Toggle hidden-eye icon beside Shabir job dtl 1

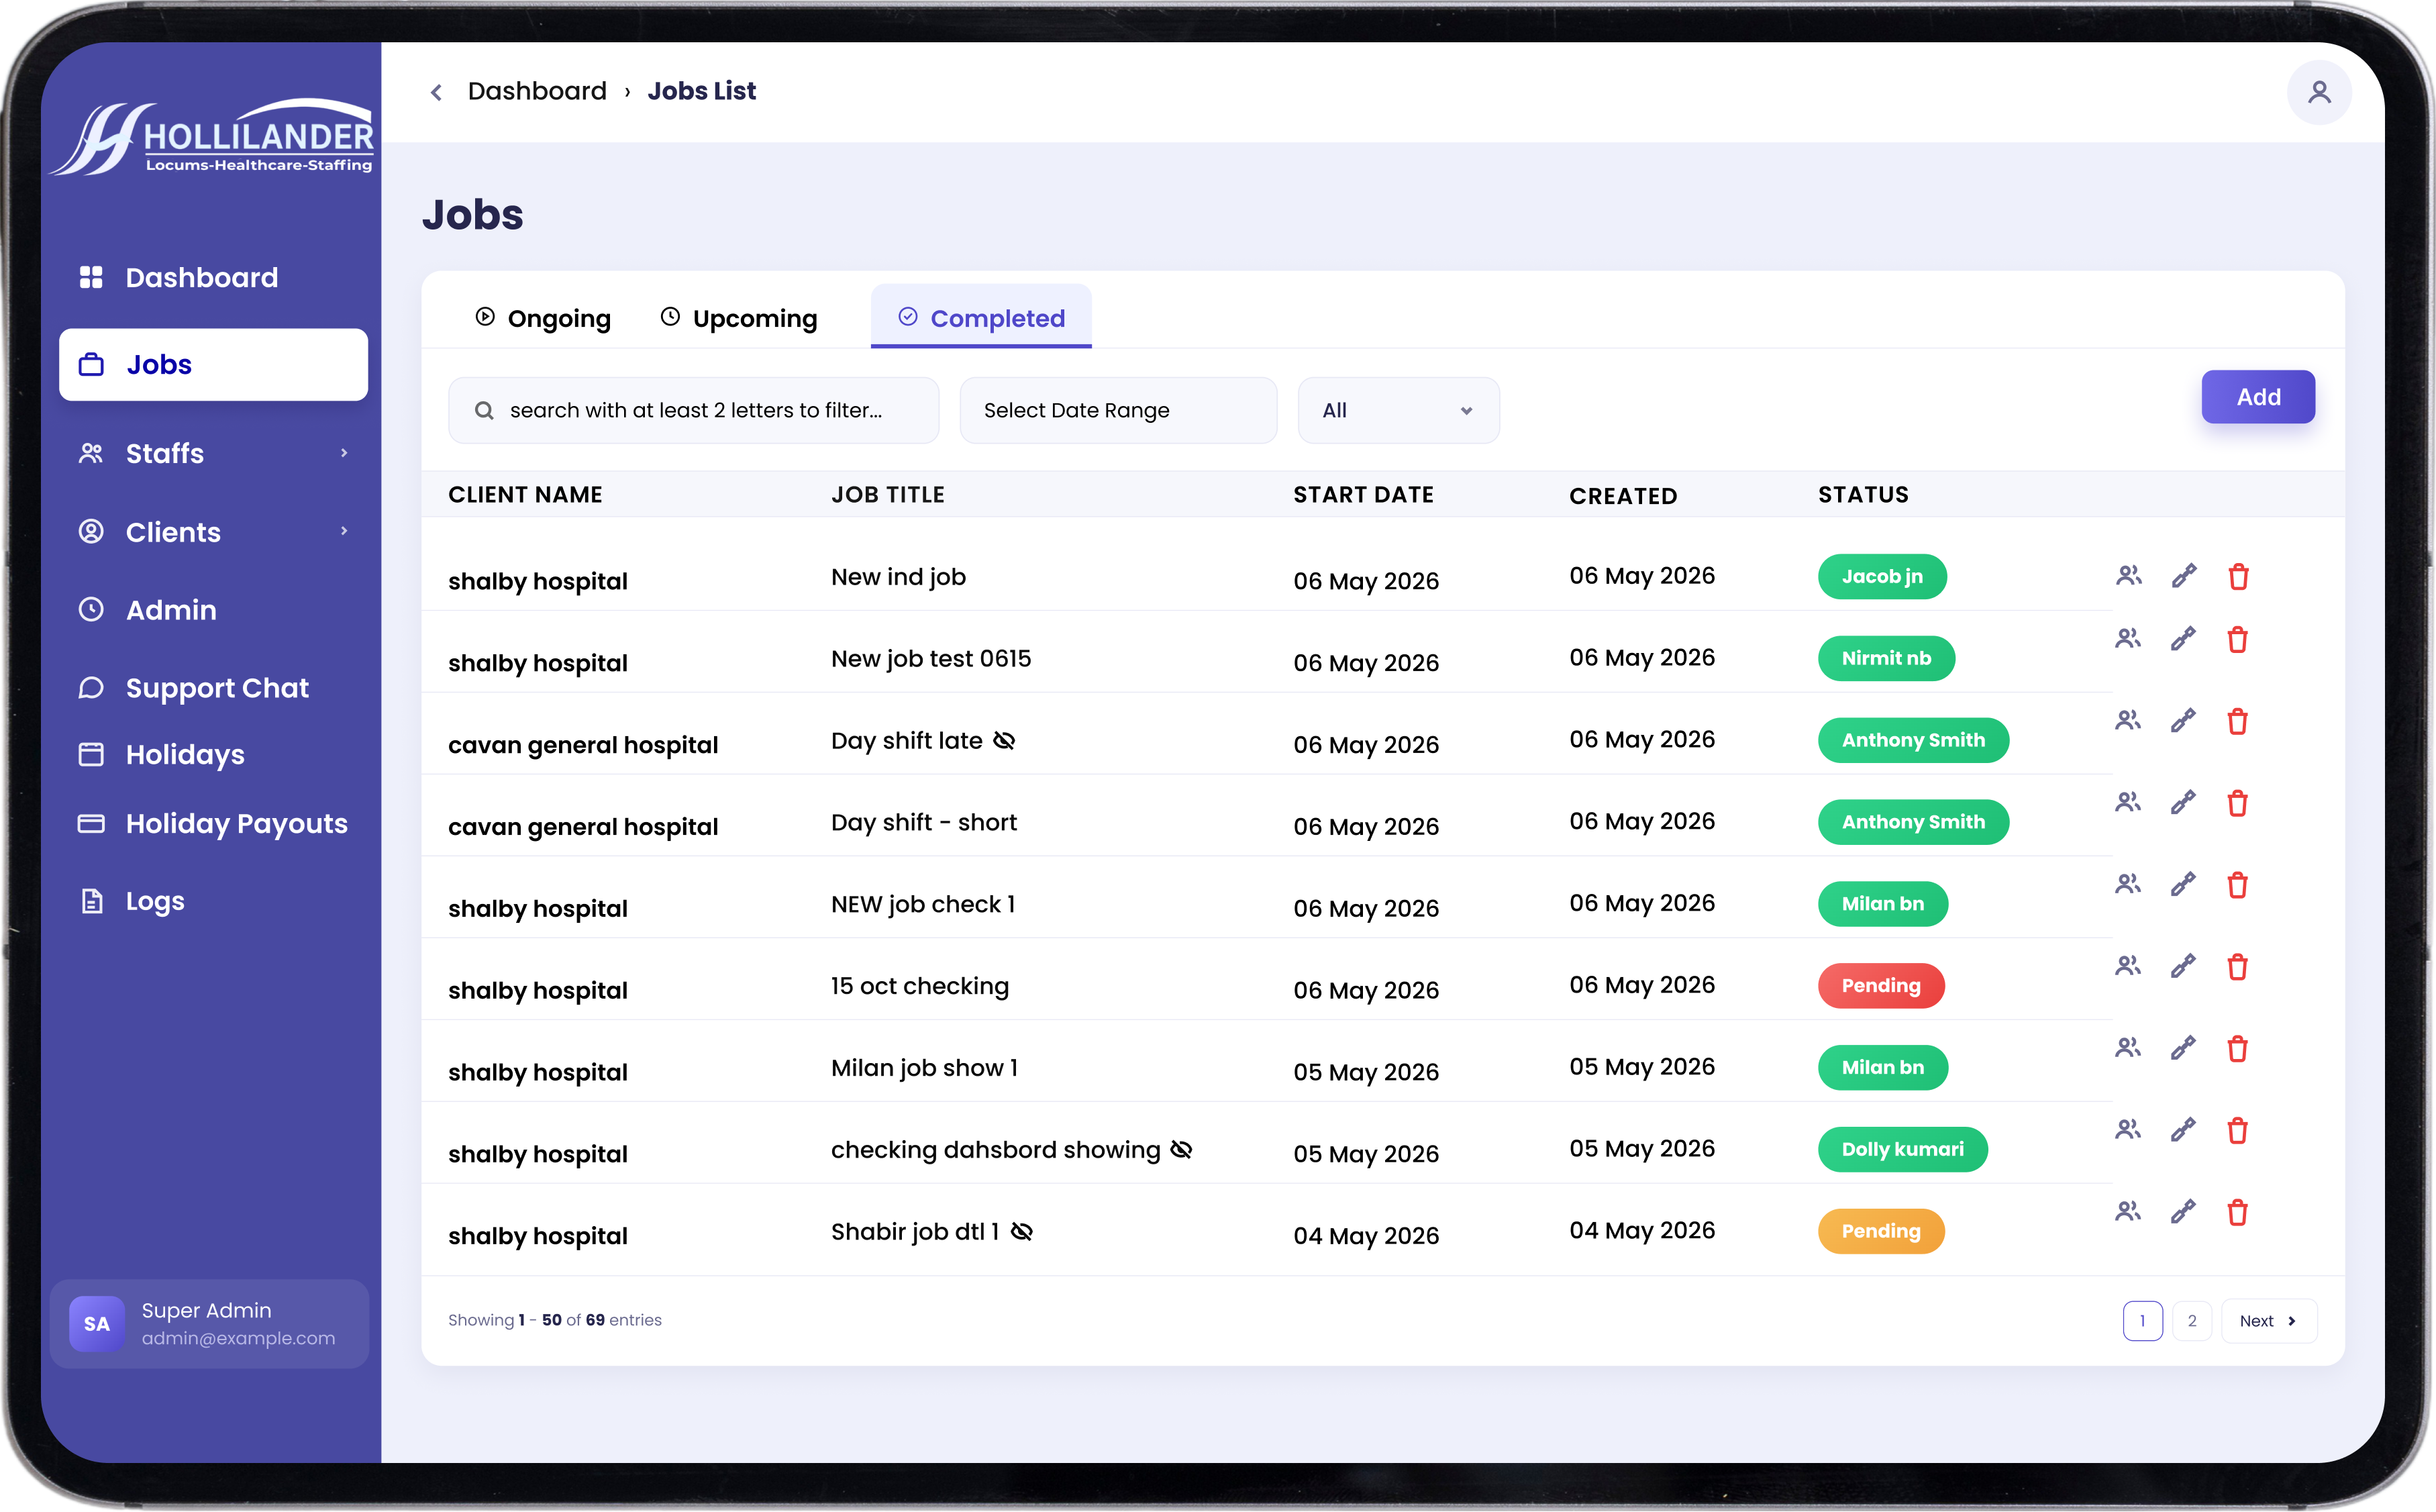(1021, 1232)
